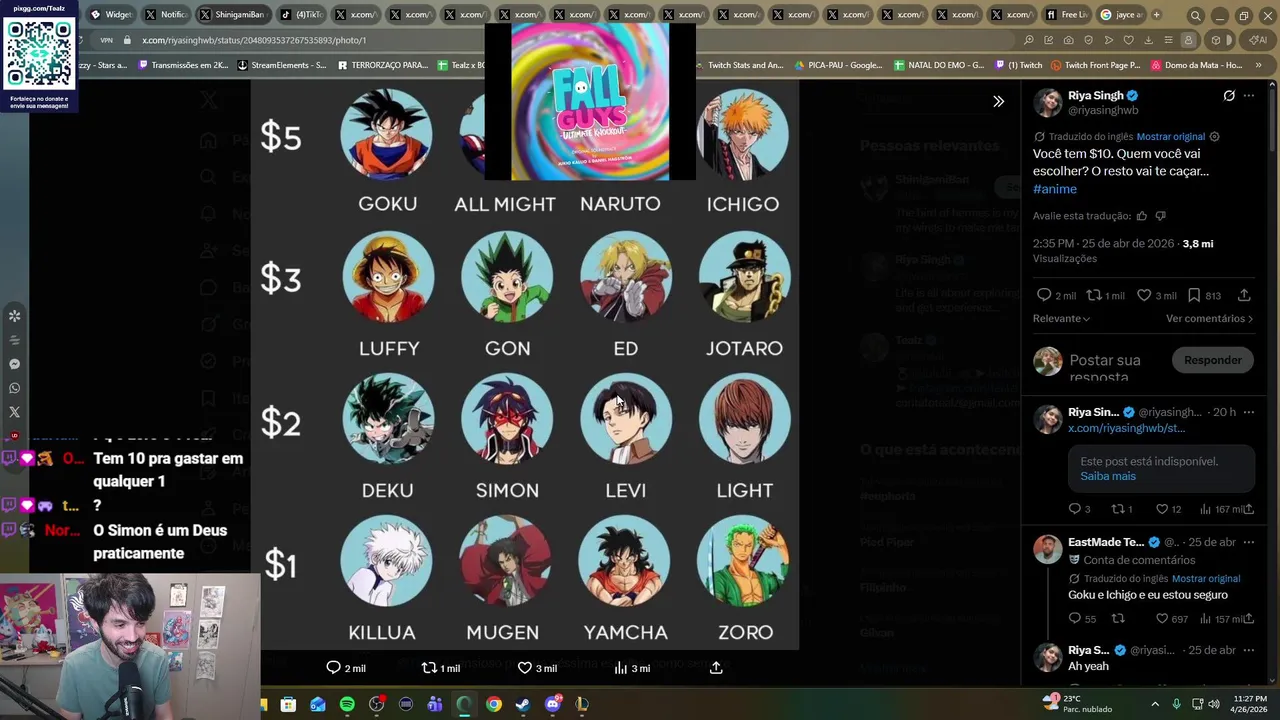Click the browser search icon in tab bar
This screenshot has width=1280, height=720.
tap(1195, 15)
